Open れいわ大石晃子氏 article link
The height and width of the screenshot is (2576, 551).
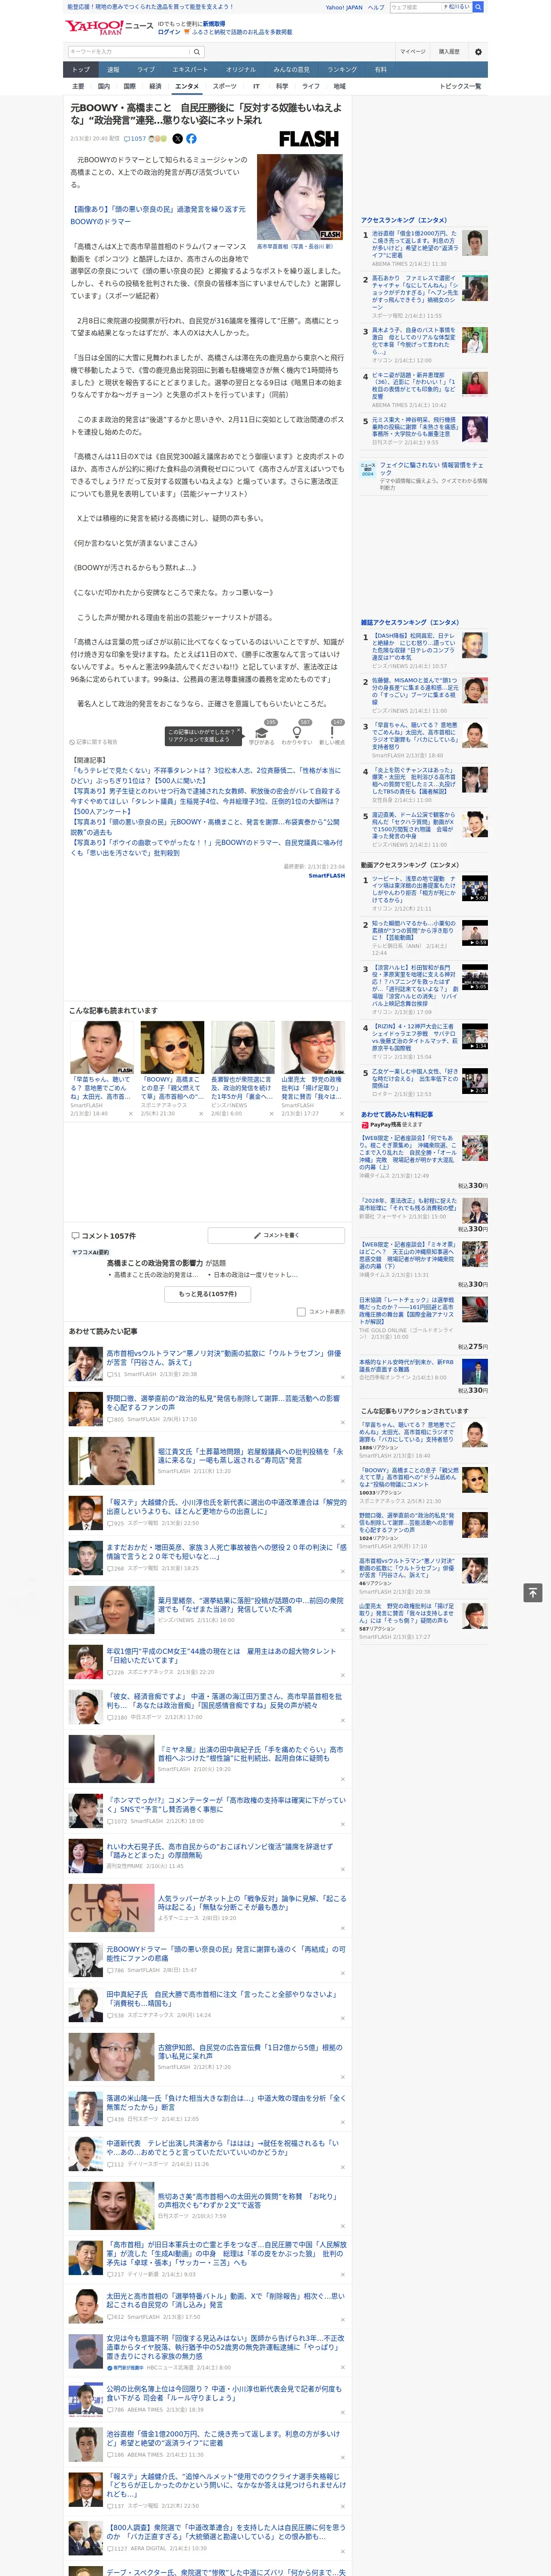coord(220,1851)
